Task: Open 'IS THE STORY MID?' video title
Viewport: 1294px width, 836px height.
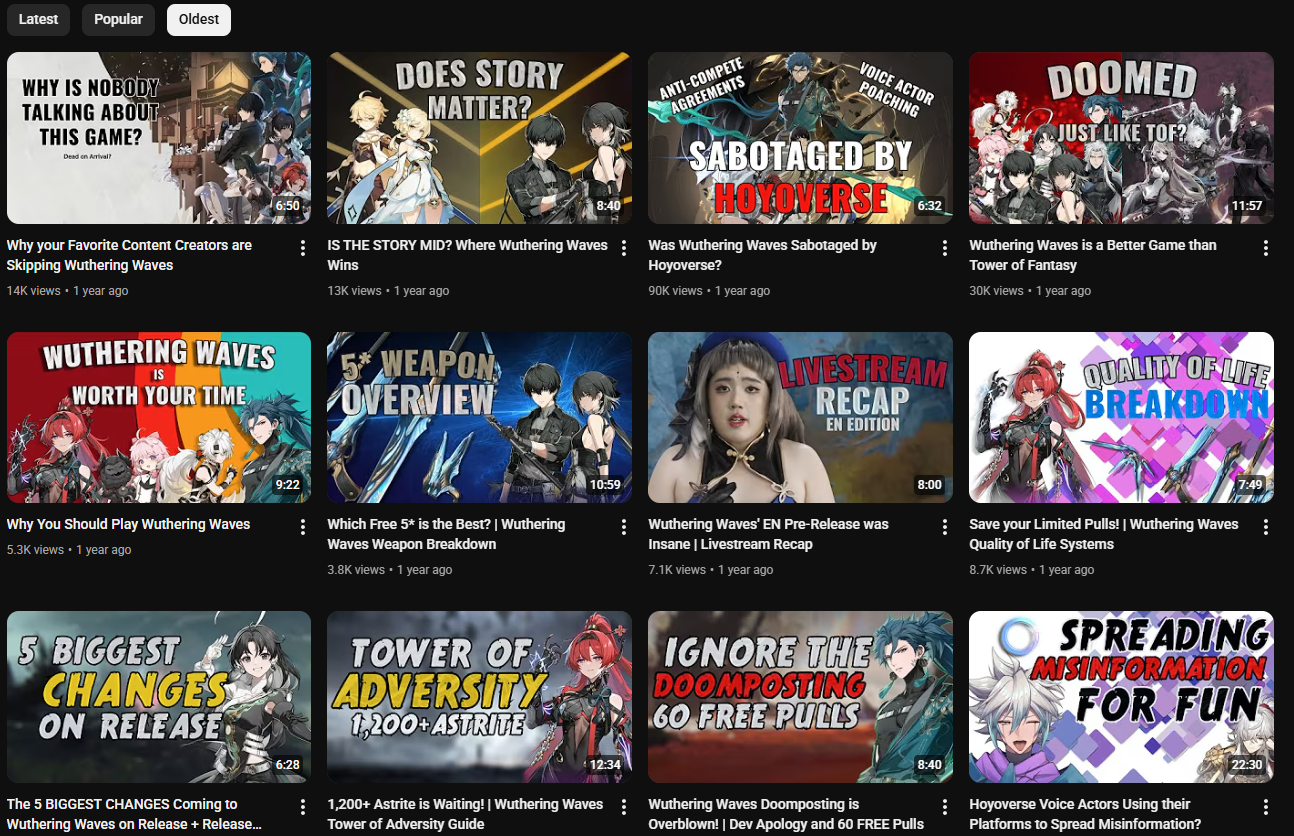Action: (x=467, y=255)
